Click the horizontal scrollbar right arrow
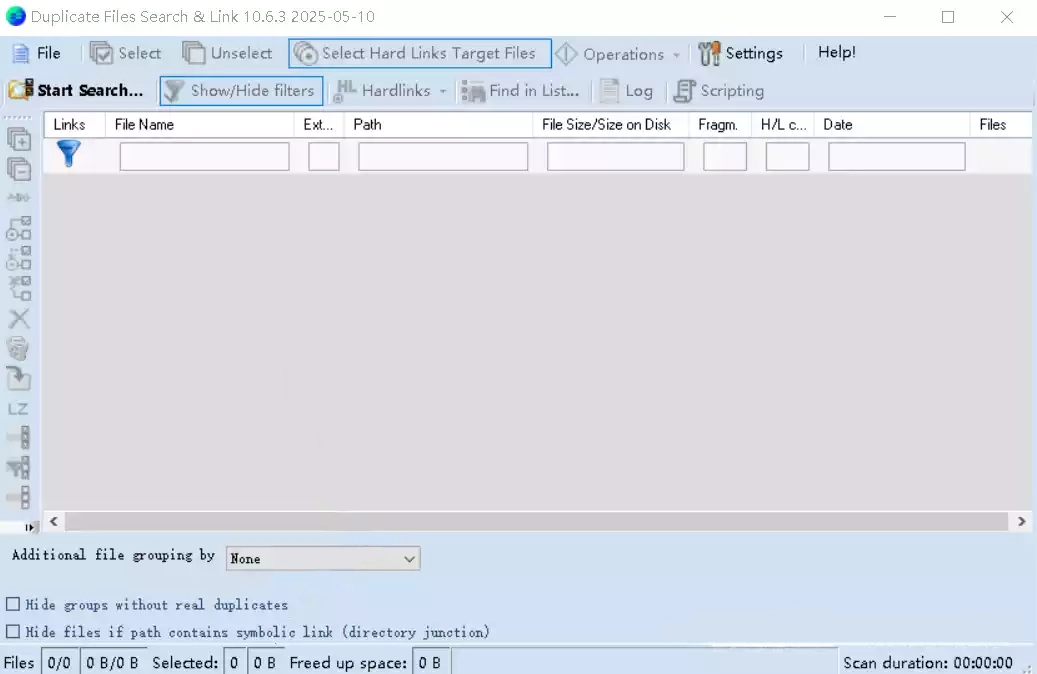The width and height of the screenshot is (1037, 674). tap(1021, 521)
